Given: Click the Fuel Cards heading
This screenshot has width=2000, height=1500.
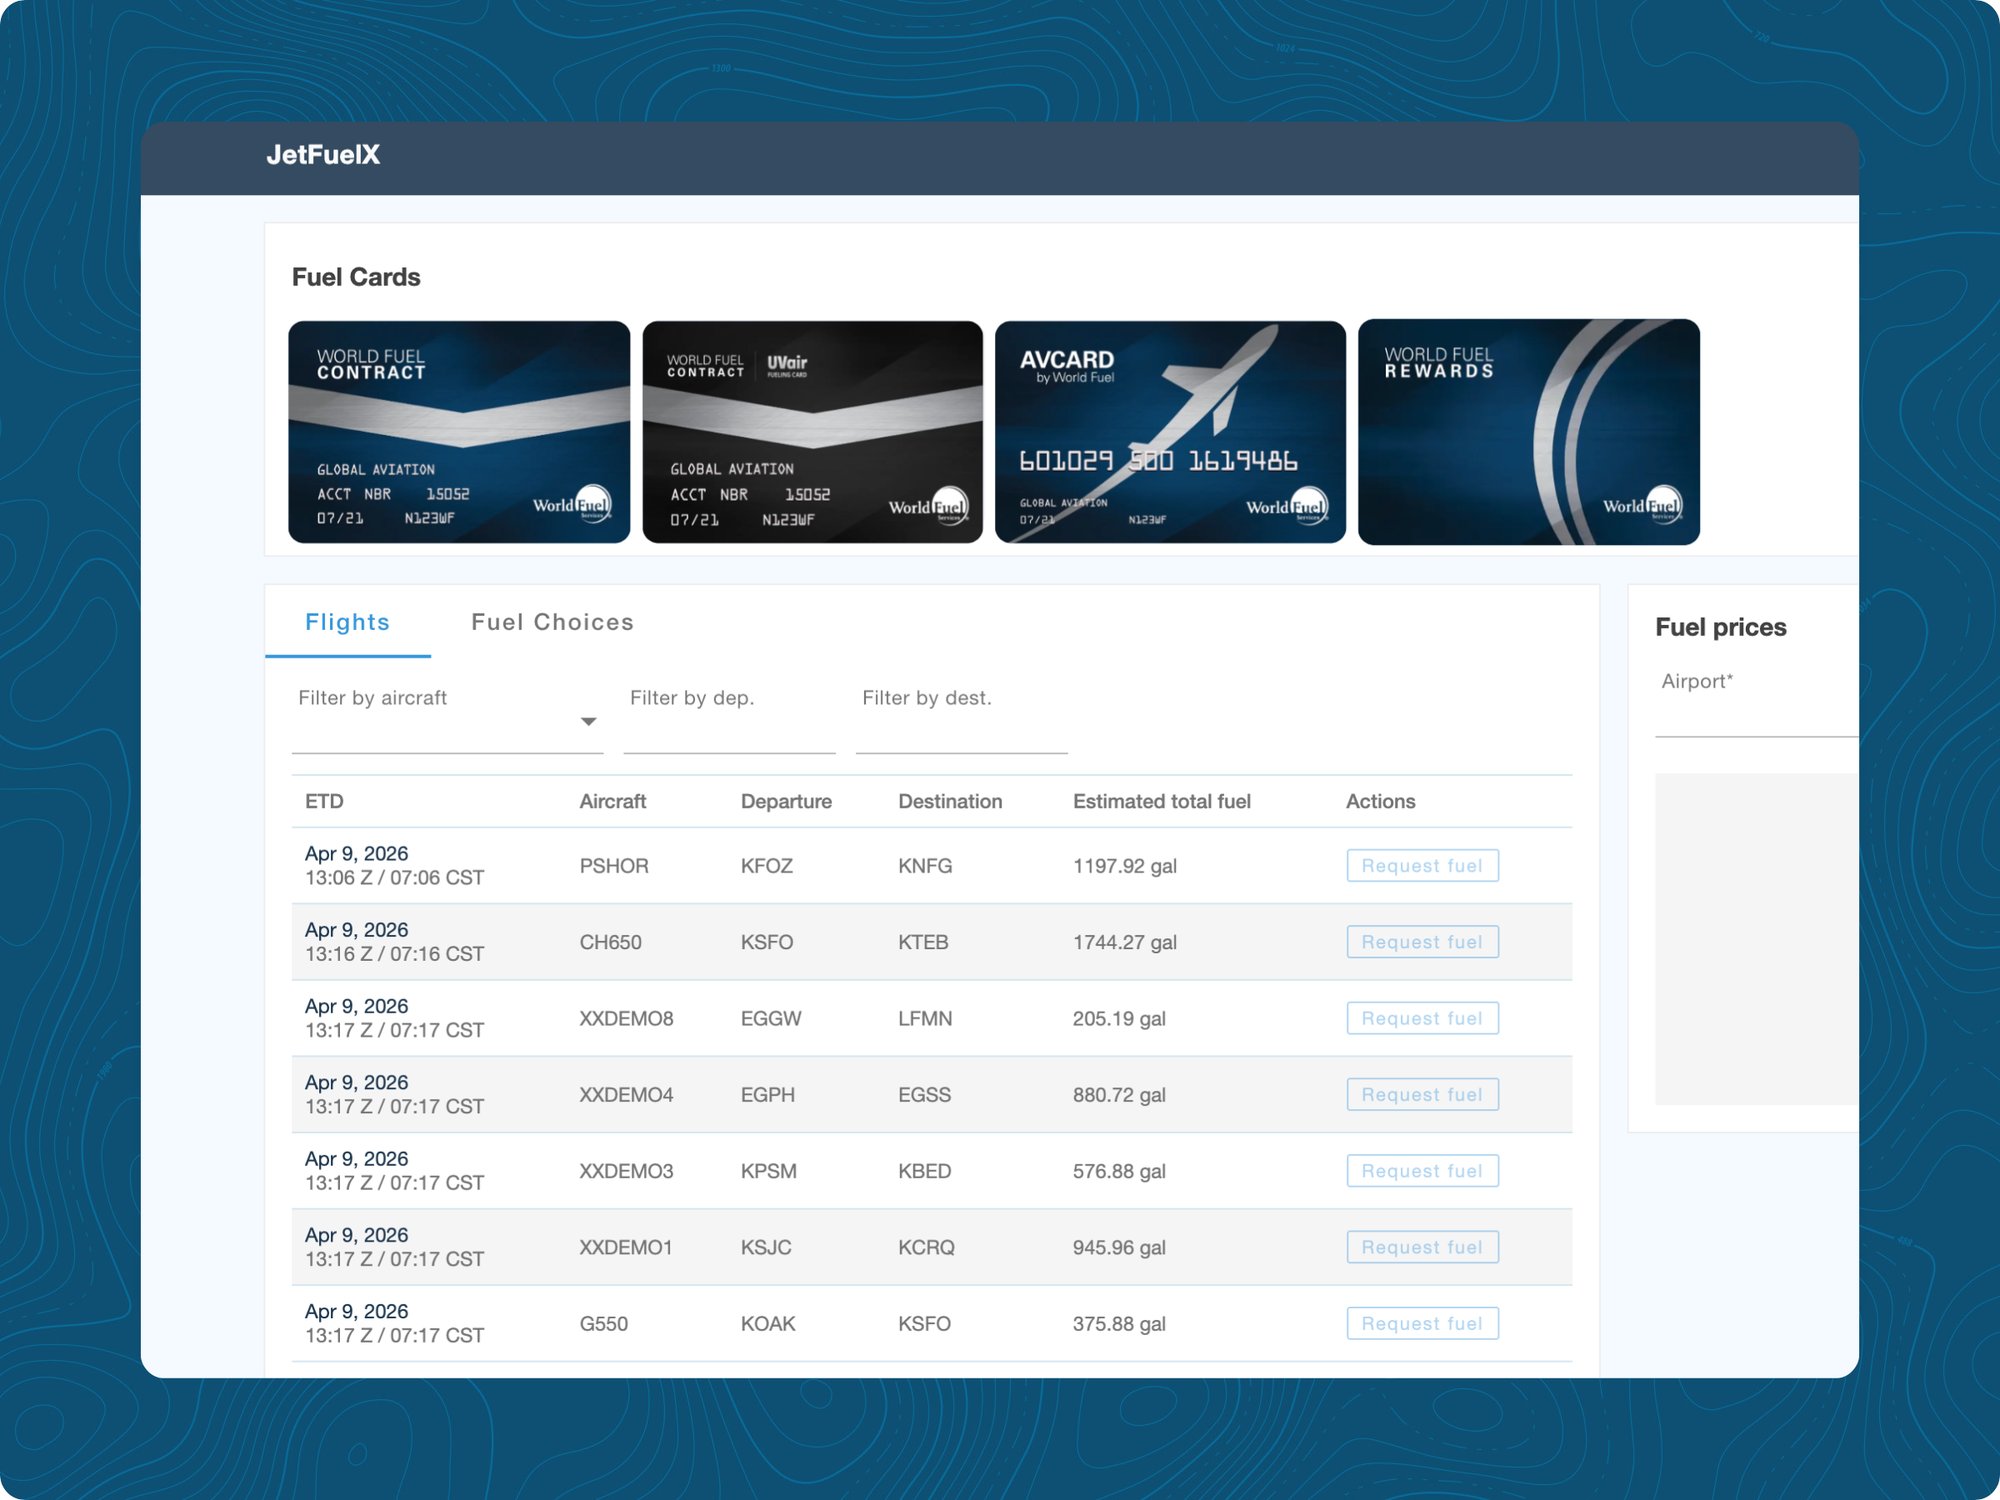Looking at the screenshot, I should 356,277.
